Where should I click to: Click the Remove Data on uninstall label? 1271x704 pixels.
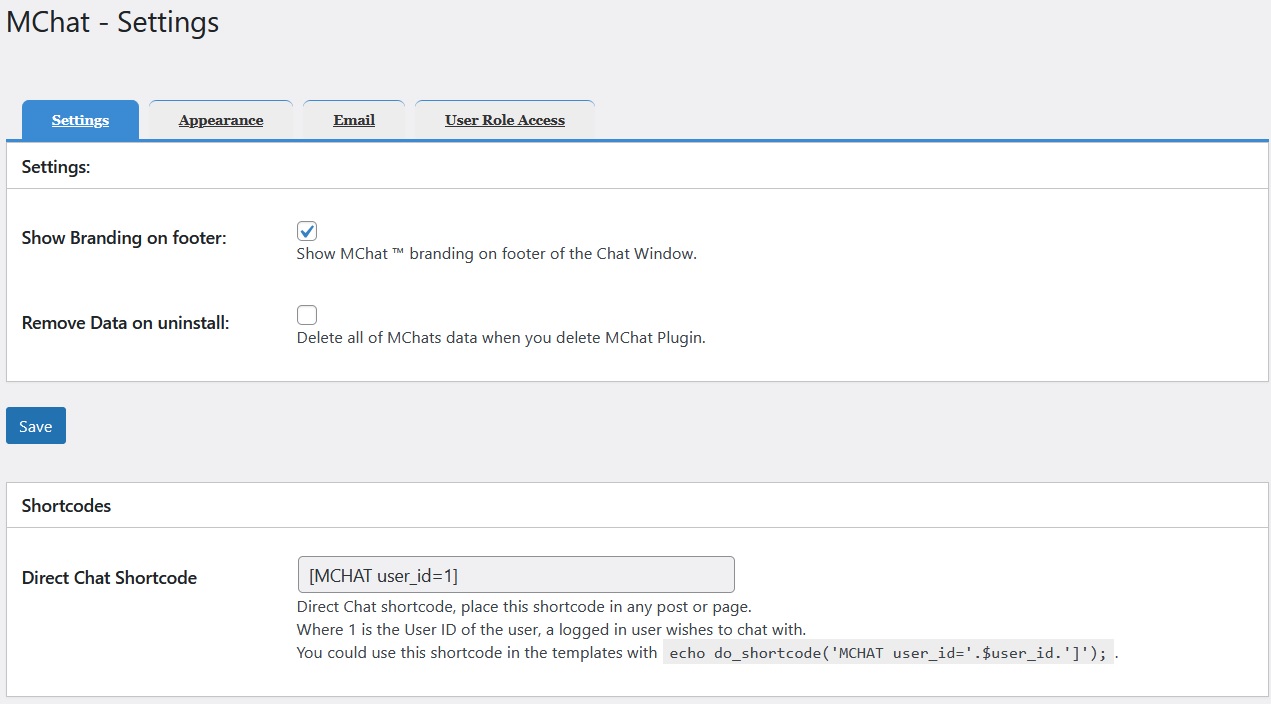126,323
